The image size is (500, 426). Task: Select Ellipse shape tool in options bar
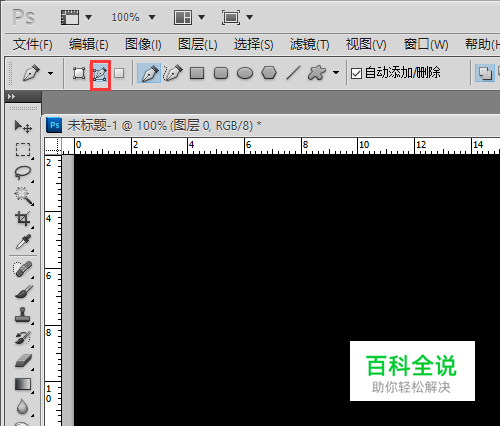245,73
